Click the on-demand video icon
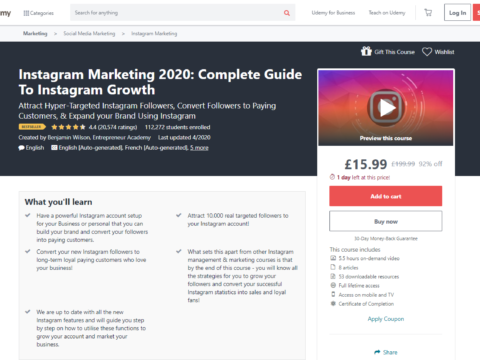Image resolution: width=480 pixels, height=360 pixels. pyautogui.click(x=333, y=258)
